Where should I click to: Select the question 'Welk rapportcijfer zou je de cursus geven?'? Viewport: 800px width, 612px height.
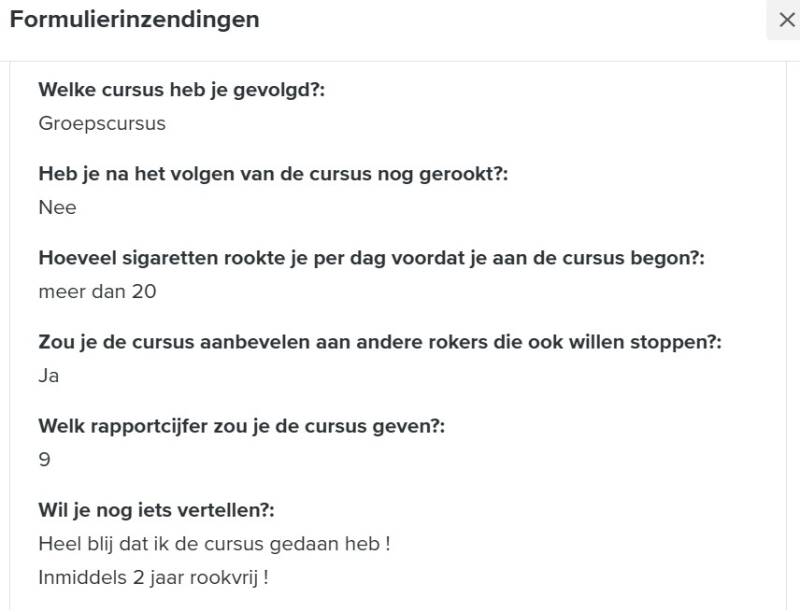(x=241, y=426)
